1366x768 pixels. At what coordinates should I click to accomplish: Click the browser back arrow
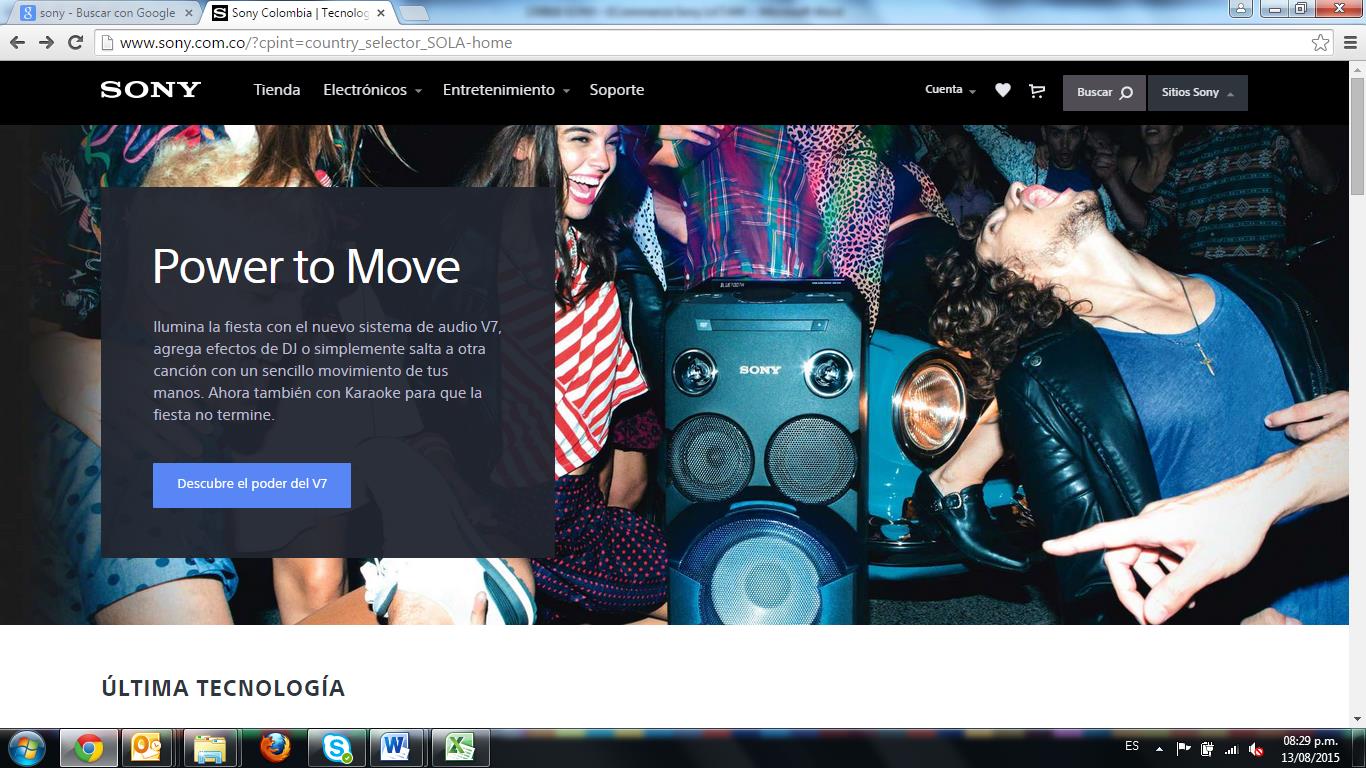pyautogui.click(x=17, y=43)
